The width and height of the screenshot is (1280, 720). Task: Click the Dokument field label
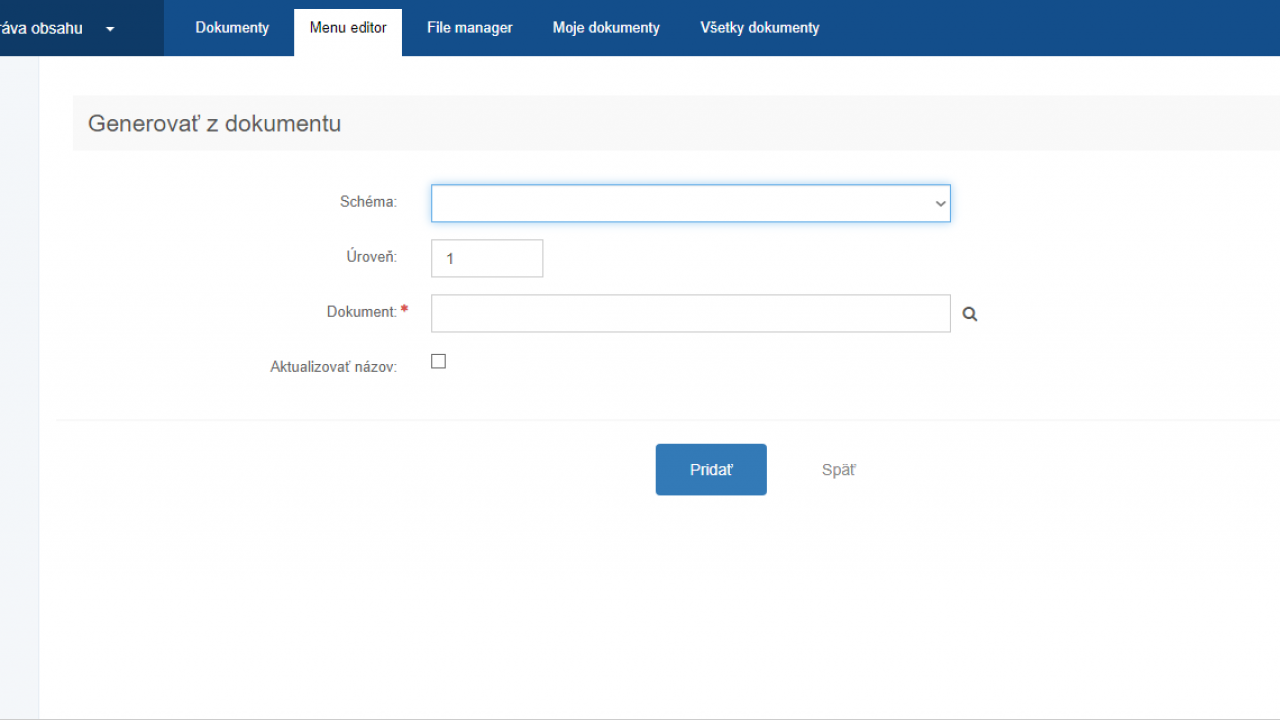point(361,312)
